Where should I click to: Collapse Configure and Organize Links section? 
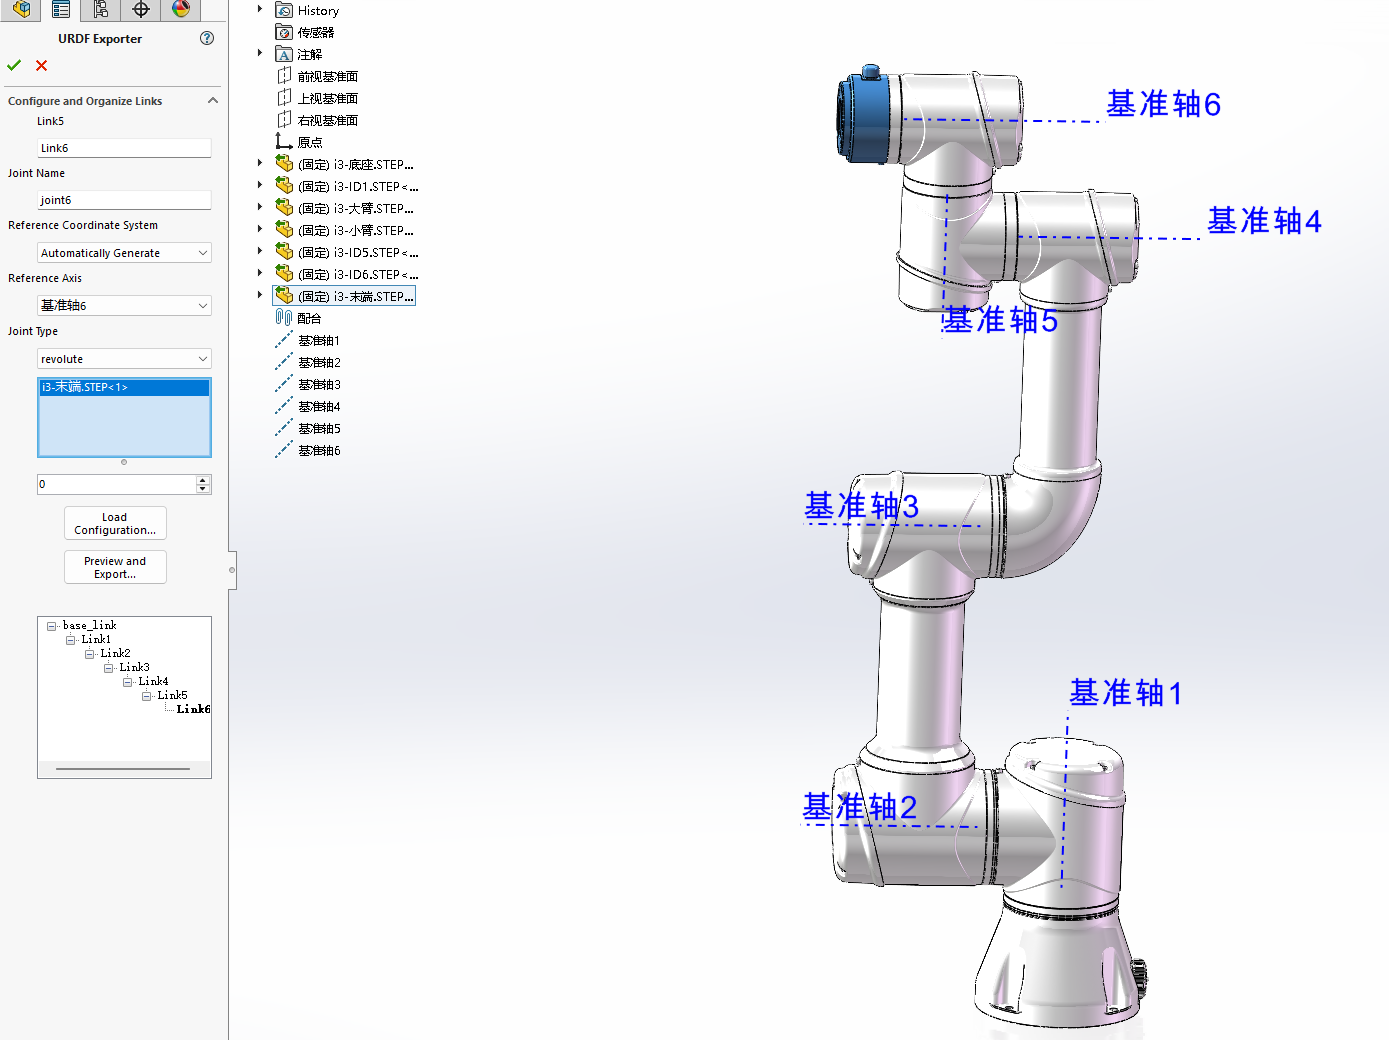click(213, 101)
